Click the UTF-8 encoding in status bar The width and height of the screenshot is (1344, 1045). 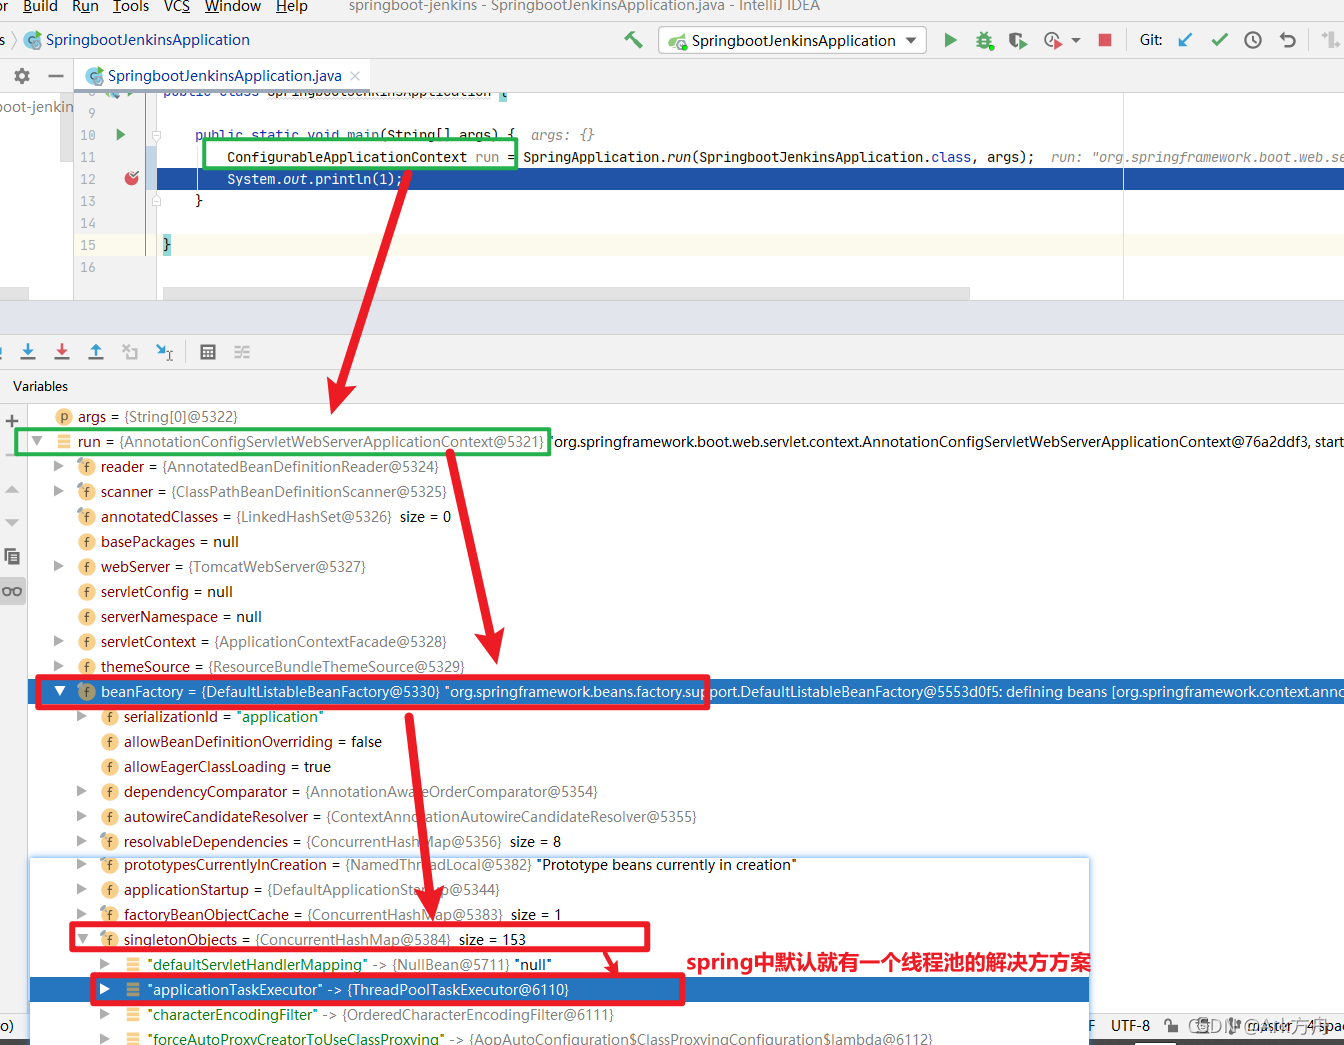coord(1130,1026)
